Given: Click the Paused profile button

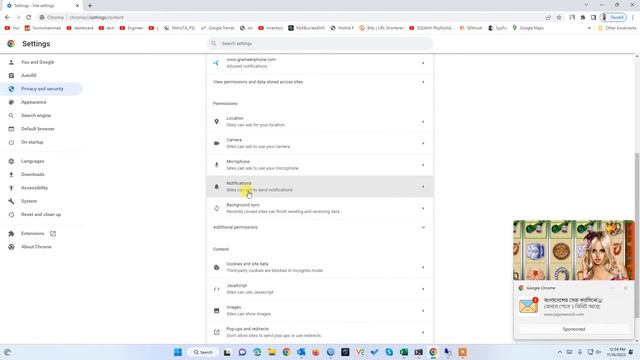Looking at the screenshot, I should 613,17.
